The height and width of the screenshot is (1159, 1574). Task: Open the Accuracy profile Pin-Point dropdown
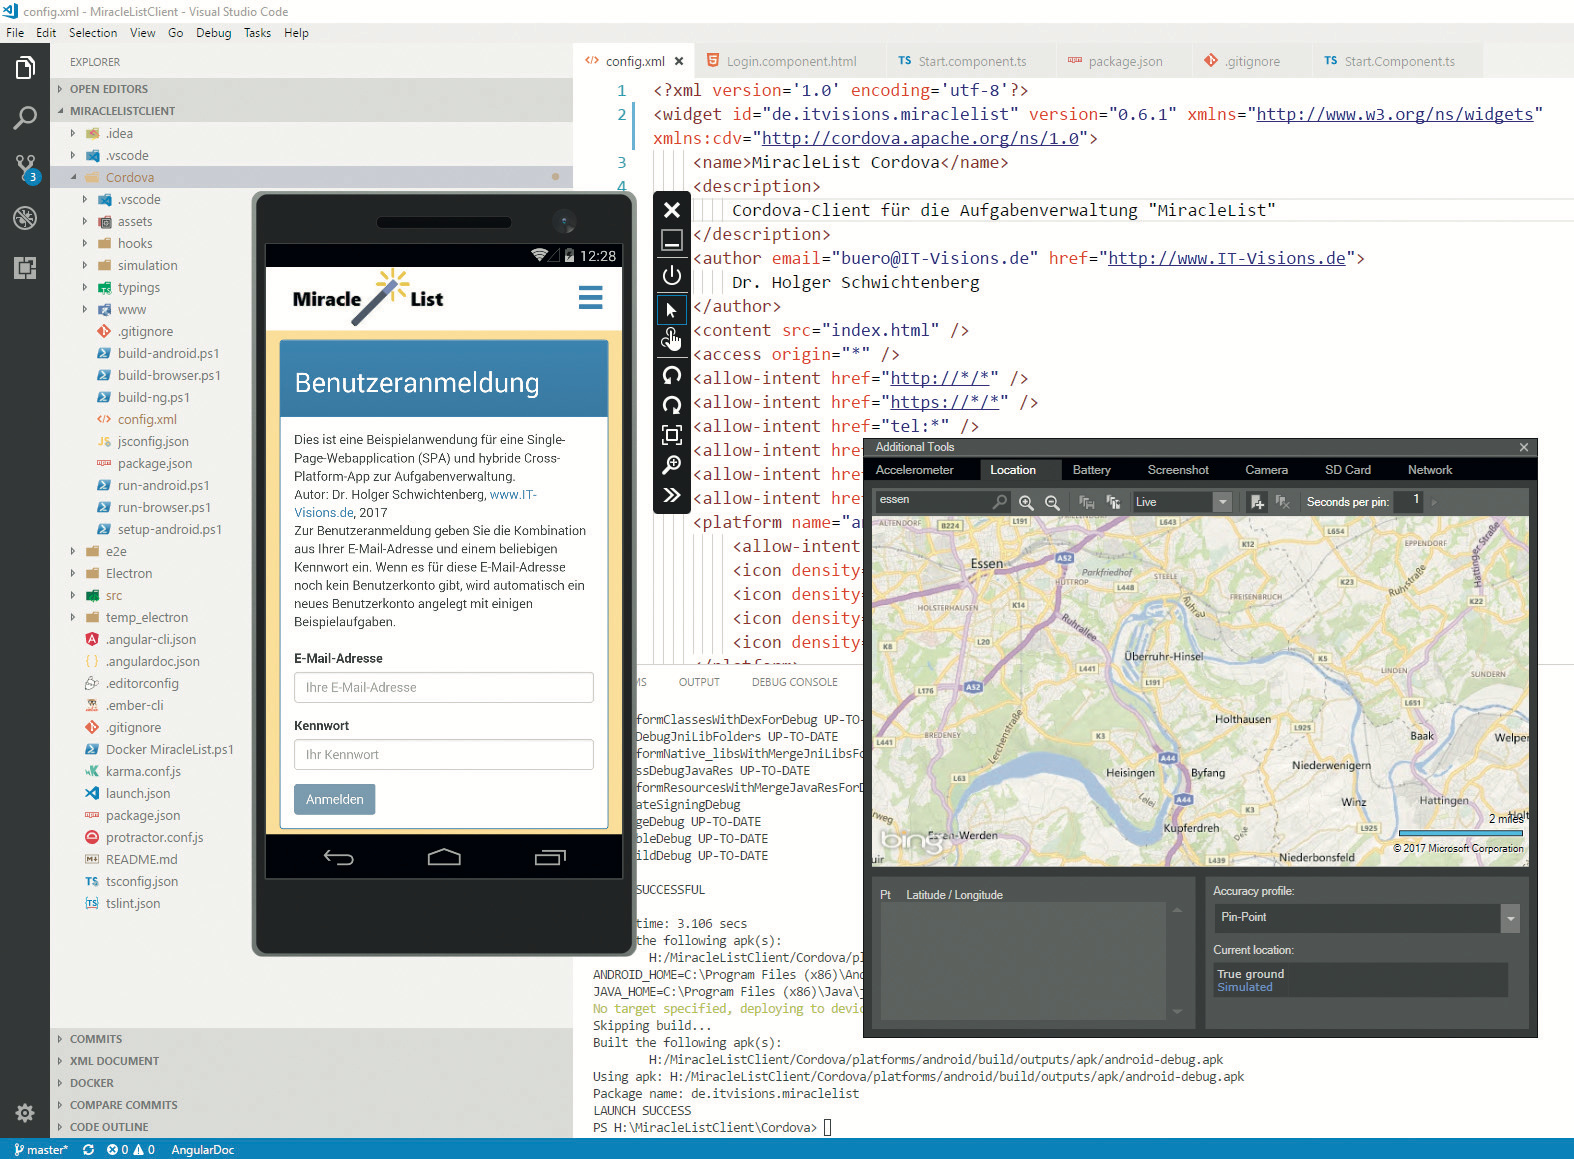[1510, 918]
